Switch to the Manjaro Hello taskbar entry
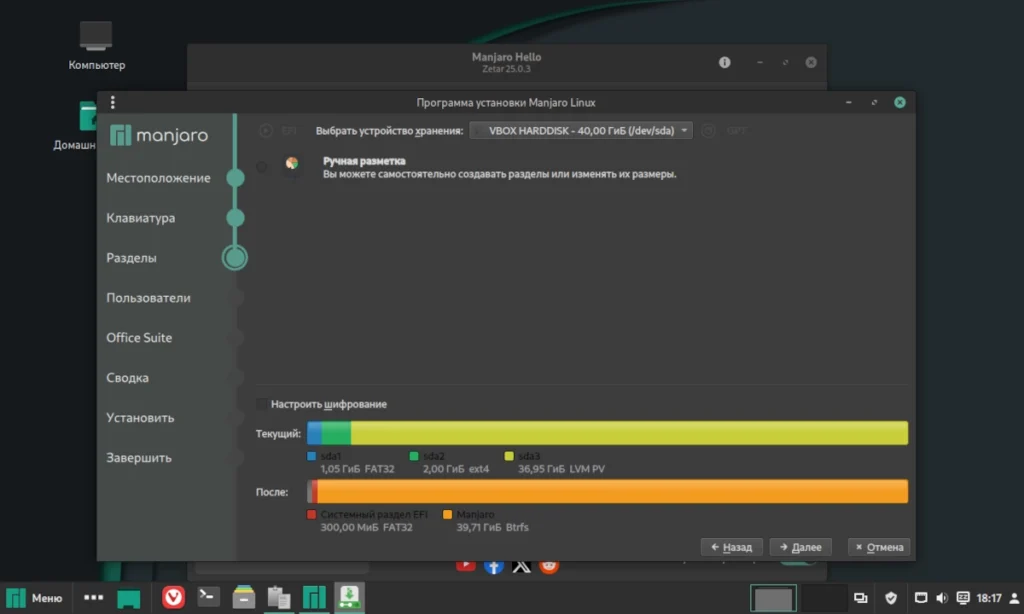This screenshot has width=1024, height=614. coord(314,598)
